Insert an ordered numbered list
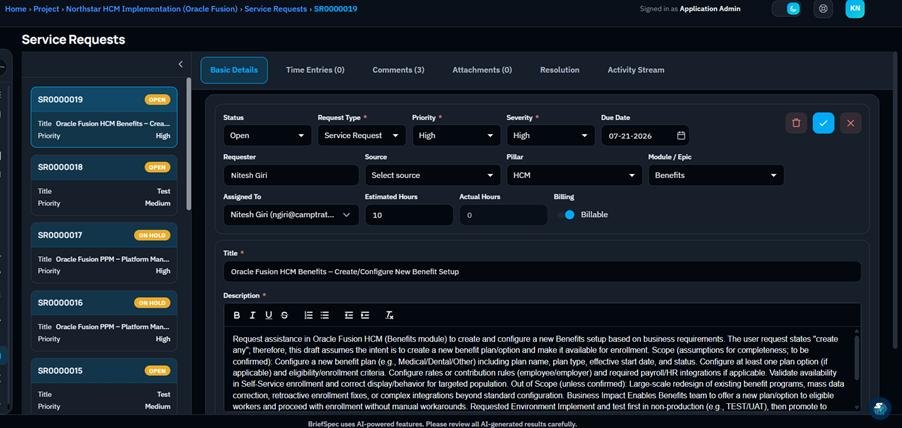 tap(308, 315)
